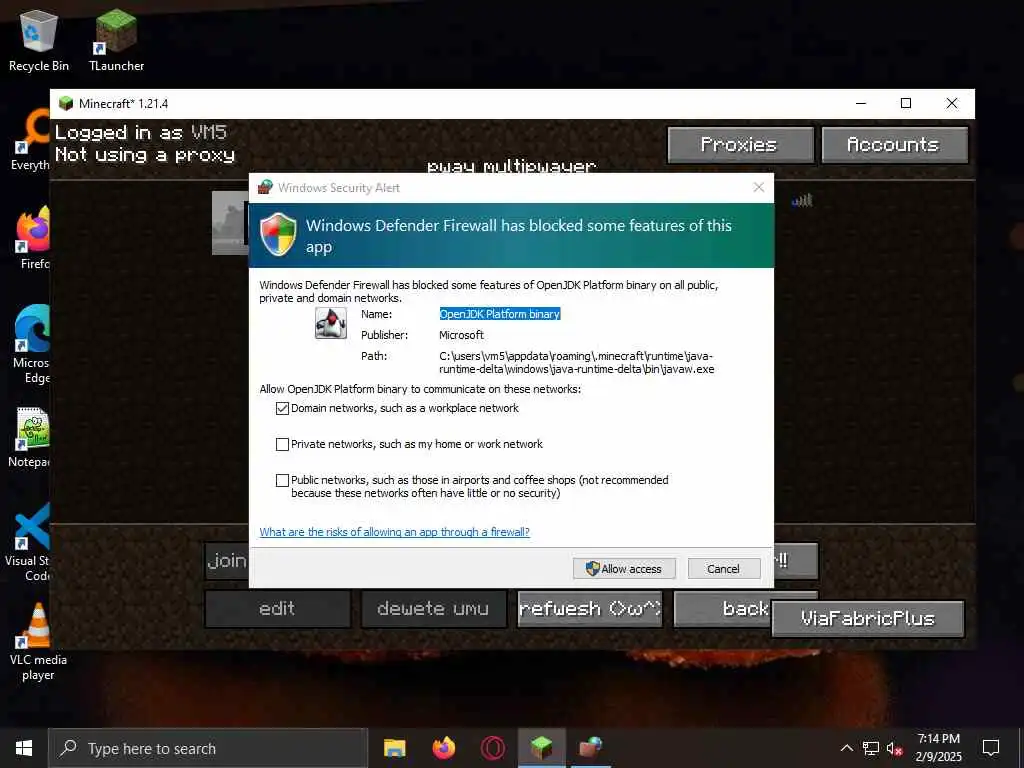1024x768 pixels.
Task: Click the Publisher value Microsoft
Action: (x=461, y=335)
